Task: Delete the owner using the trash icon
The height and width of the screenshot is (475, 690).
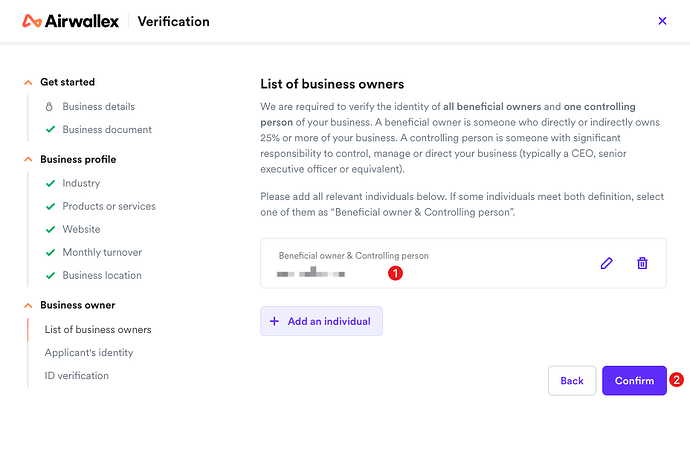Action: (x=642, y=263)
